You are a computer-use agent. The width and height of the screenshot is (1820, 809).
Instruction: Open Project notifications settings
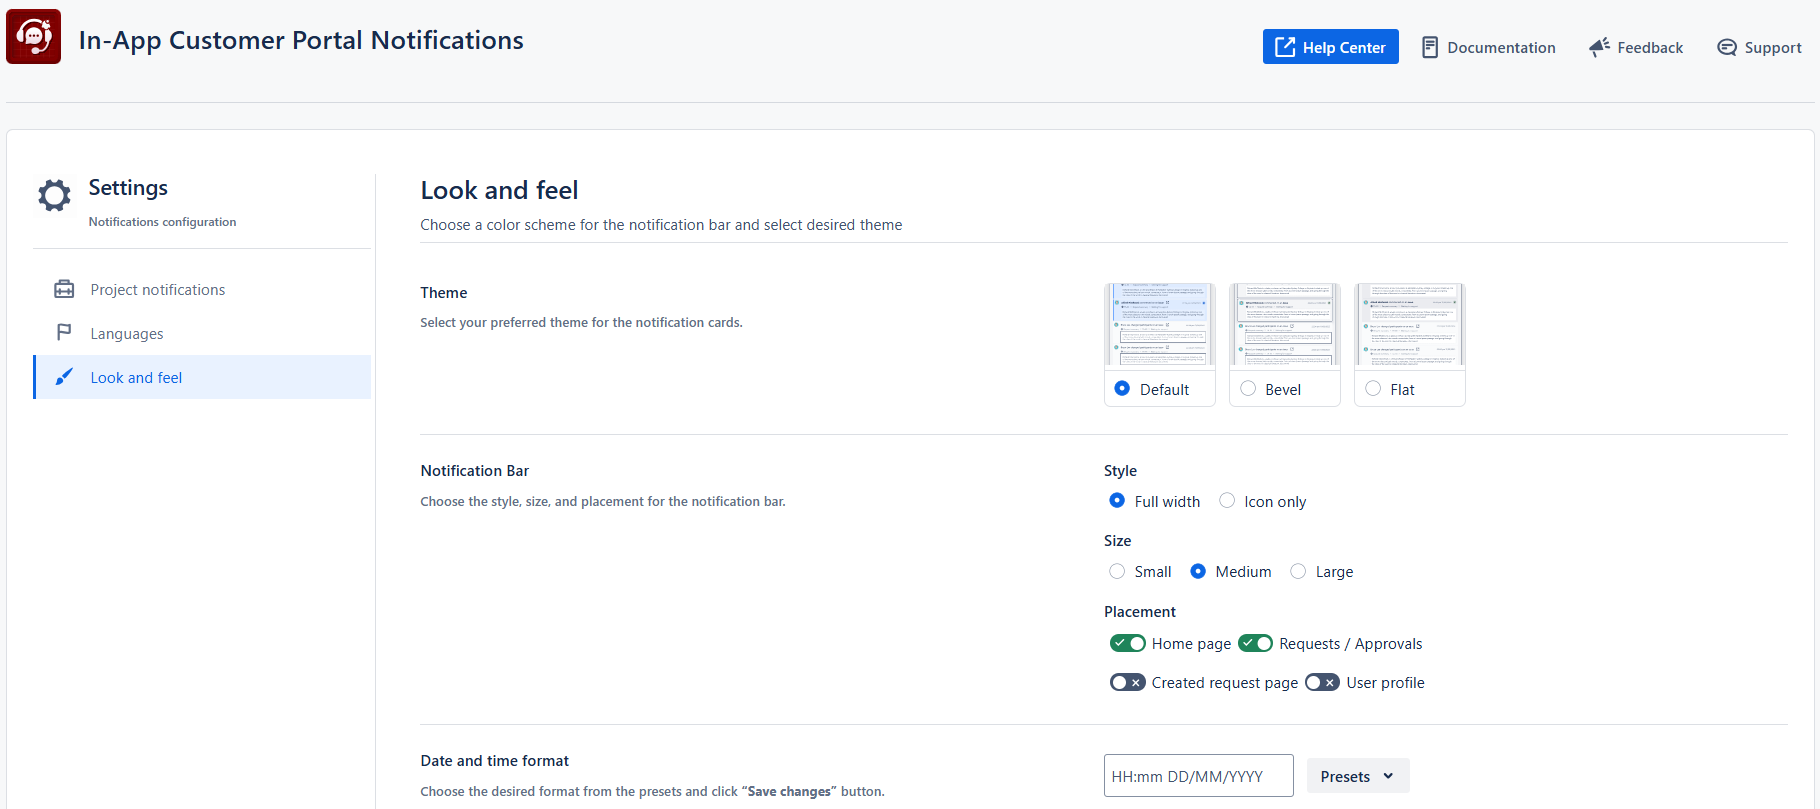(x=203, y=289)
